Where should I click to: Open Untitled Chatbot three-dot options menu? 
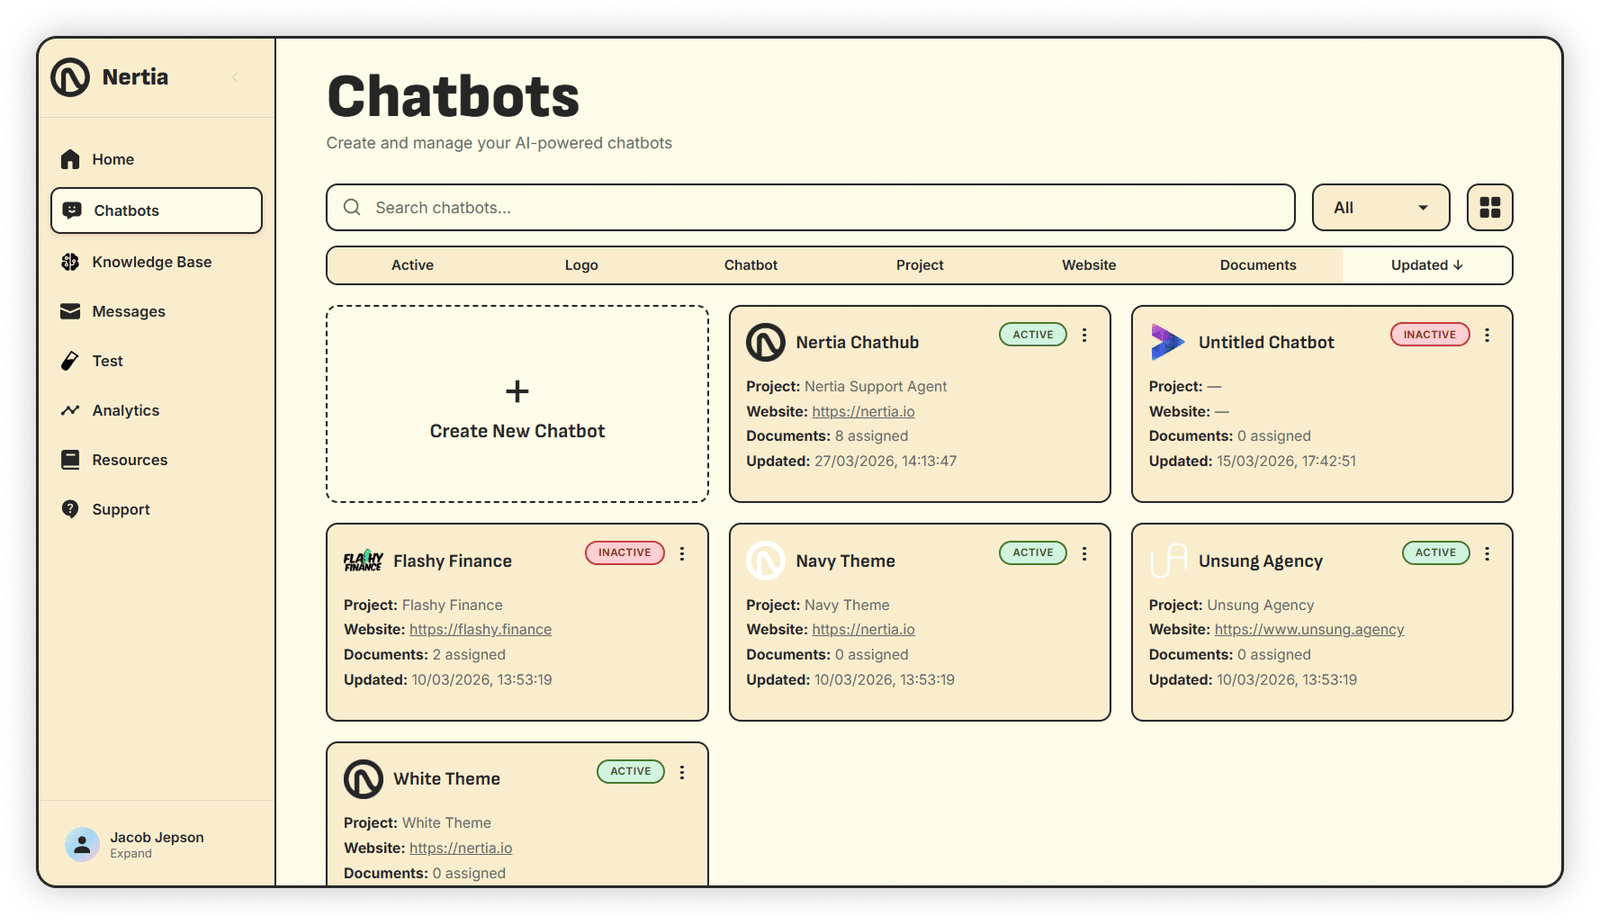[x=1487, y=336]
